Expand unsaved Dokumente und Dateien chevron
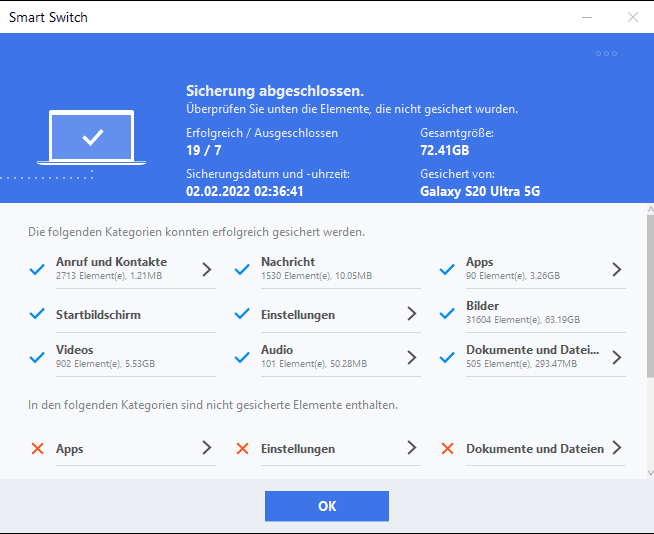This screenshot has height=534, width=654. click(617, 448)
